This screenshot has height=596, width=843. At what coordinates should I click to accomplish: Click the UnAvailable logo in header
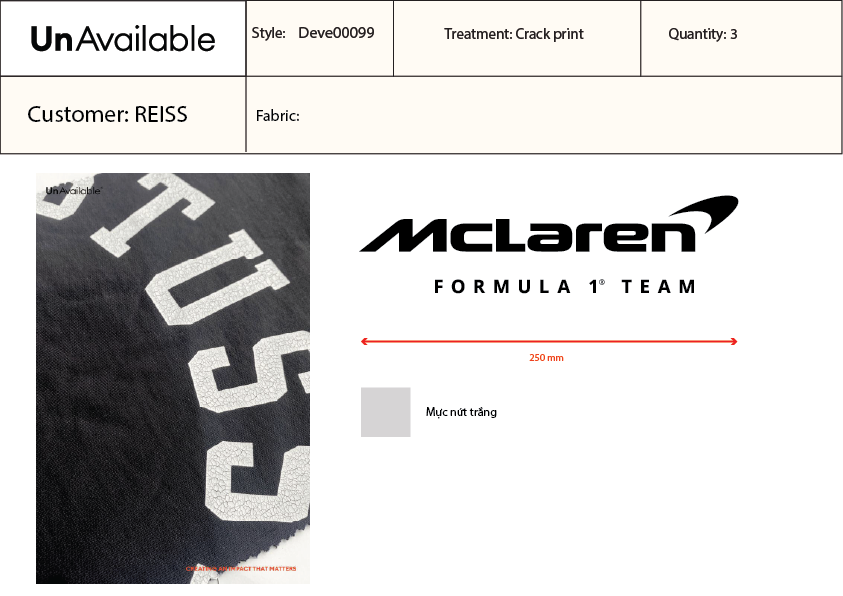123,39
